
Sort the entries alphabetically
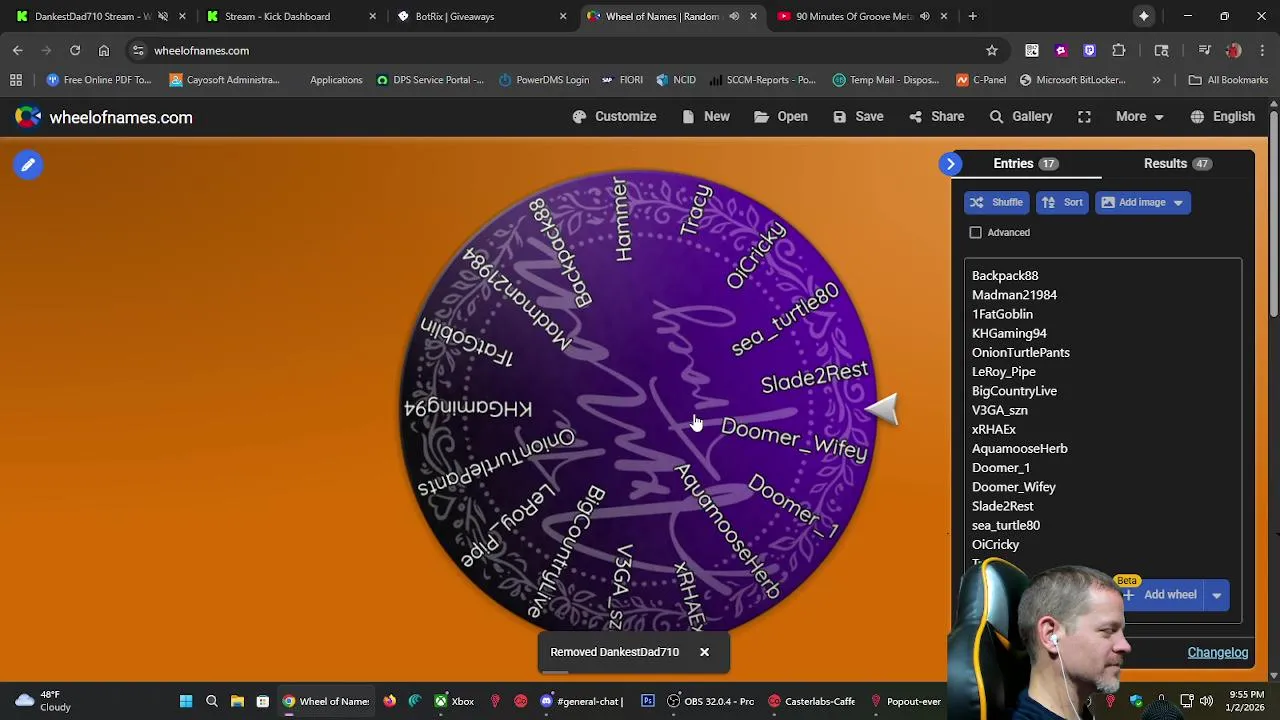1062,202
